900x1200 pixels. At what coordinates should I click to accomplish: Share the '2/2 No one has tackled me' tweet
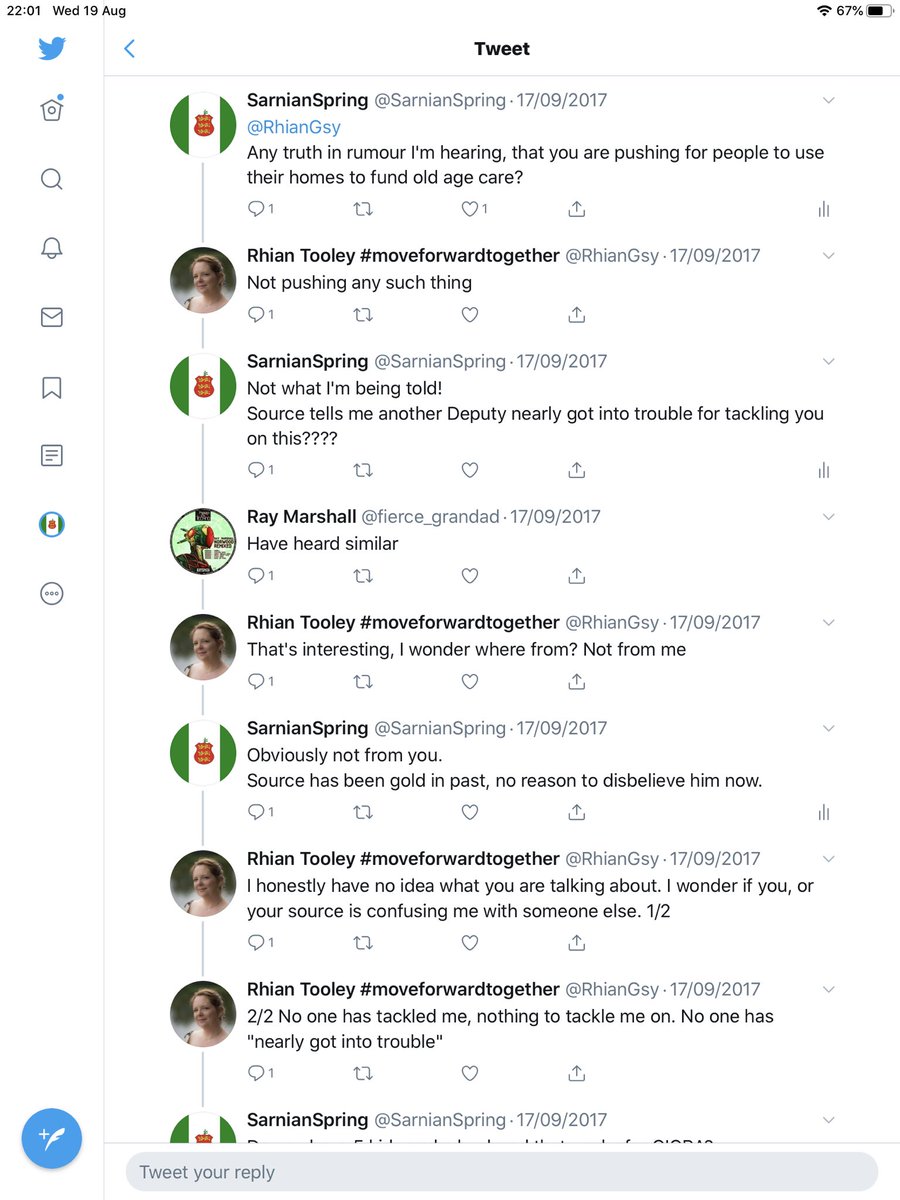[x=576, y=1073]
